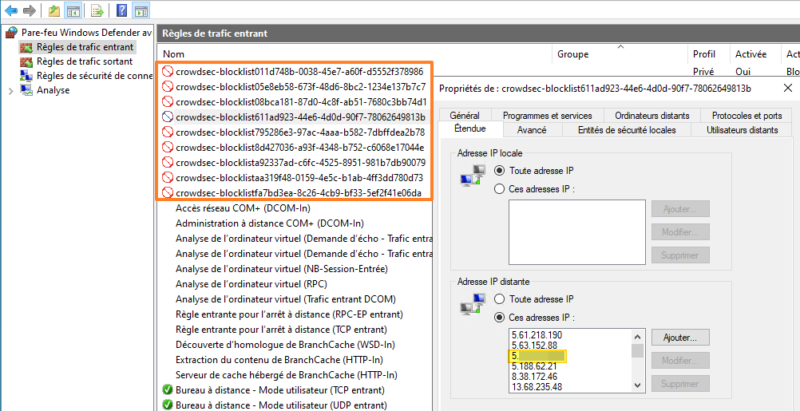The image size is (800, 411).
Task: Click the Export list toolbar icon
Action: click(x=98, y=10)
